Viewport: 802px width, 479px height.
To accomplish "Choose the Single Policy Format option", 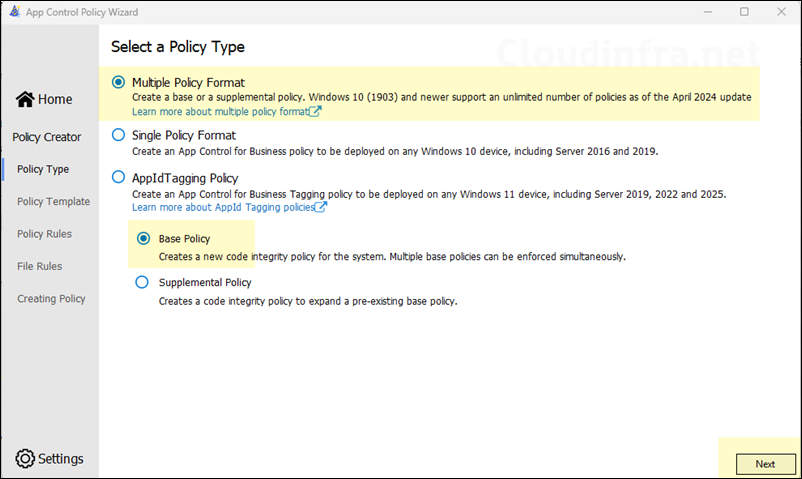I will coord(119,134).
